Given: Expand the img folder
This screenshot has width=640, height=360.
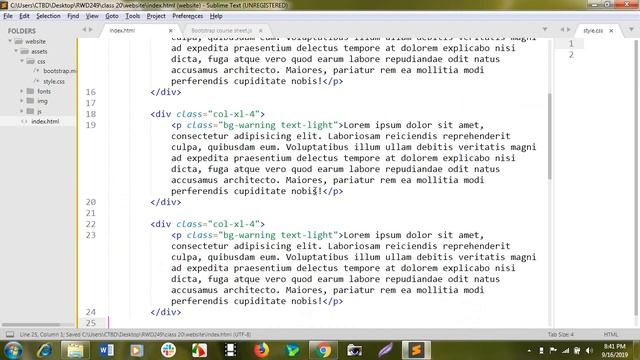Looking at the screenshot, I should click(x=22, y=101).
